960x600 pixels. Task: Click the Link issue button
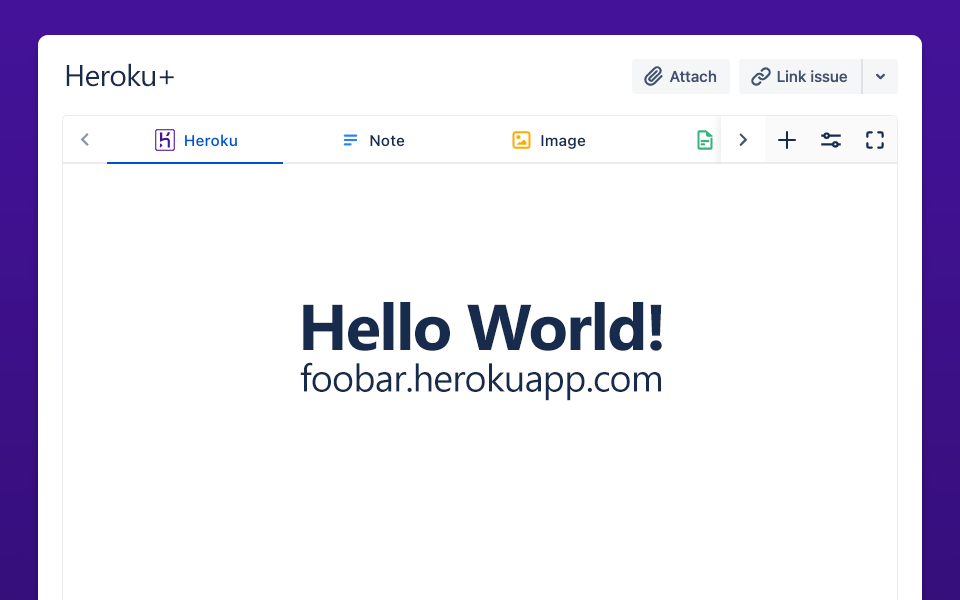(x=800, y=77)
